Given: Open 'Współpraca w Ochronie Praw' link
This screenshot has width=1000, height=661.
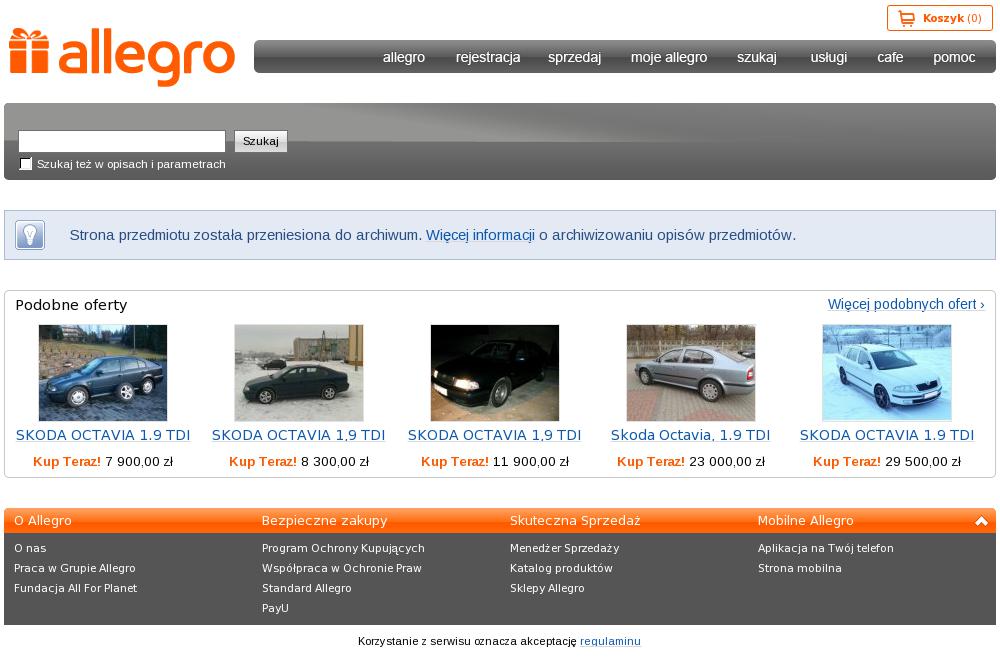Looking at the screenshot, I should tap(342, 568).
